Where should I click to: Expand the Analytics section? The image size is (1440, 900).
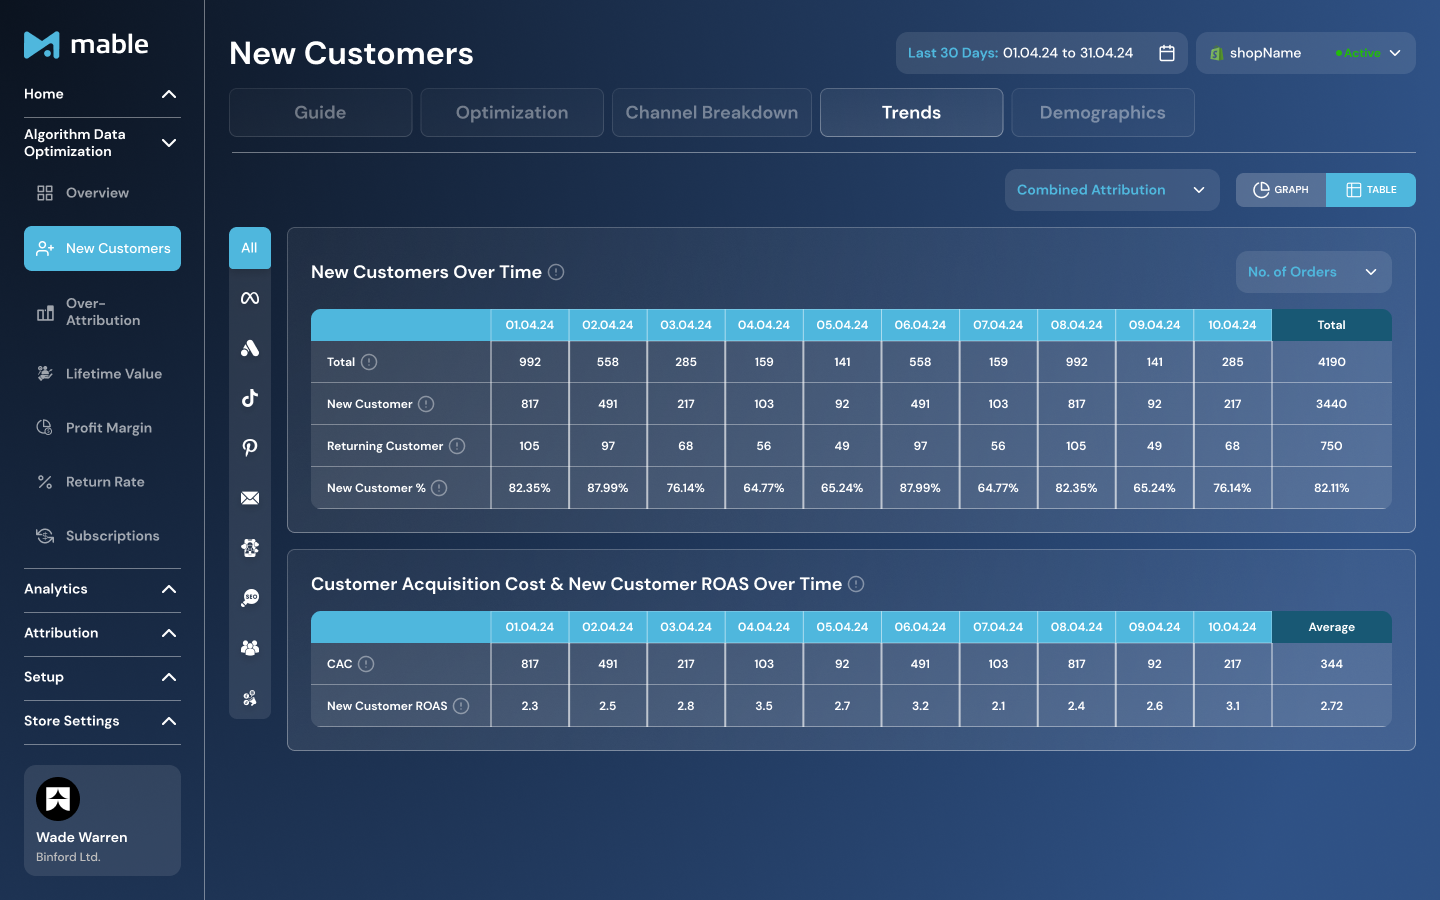pos(102,589)
